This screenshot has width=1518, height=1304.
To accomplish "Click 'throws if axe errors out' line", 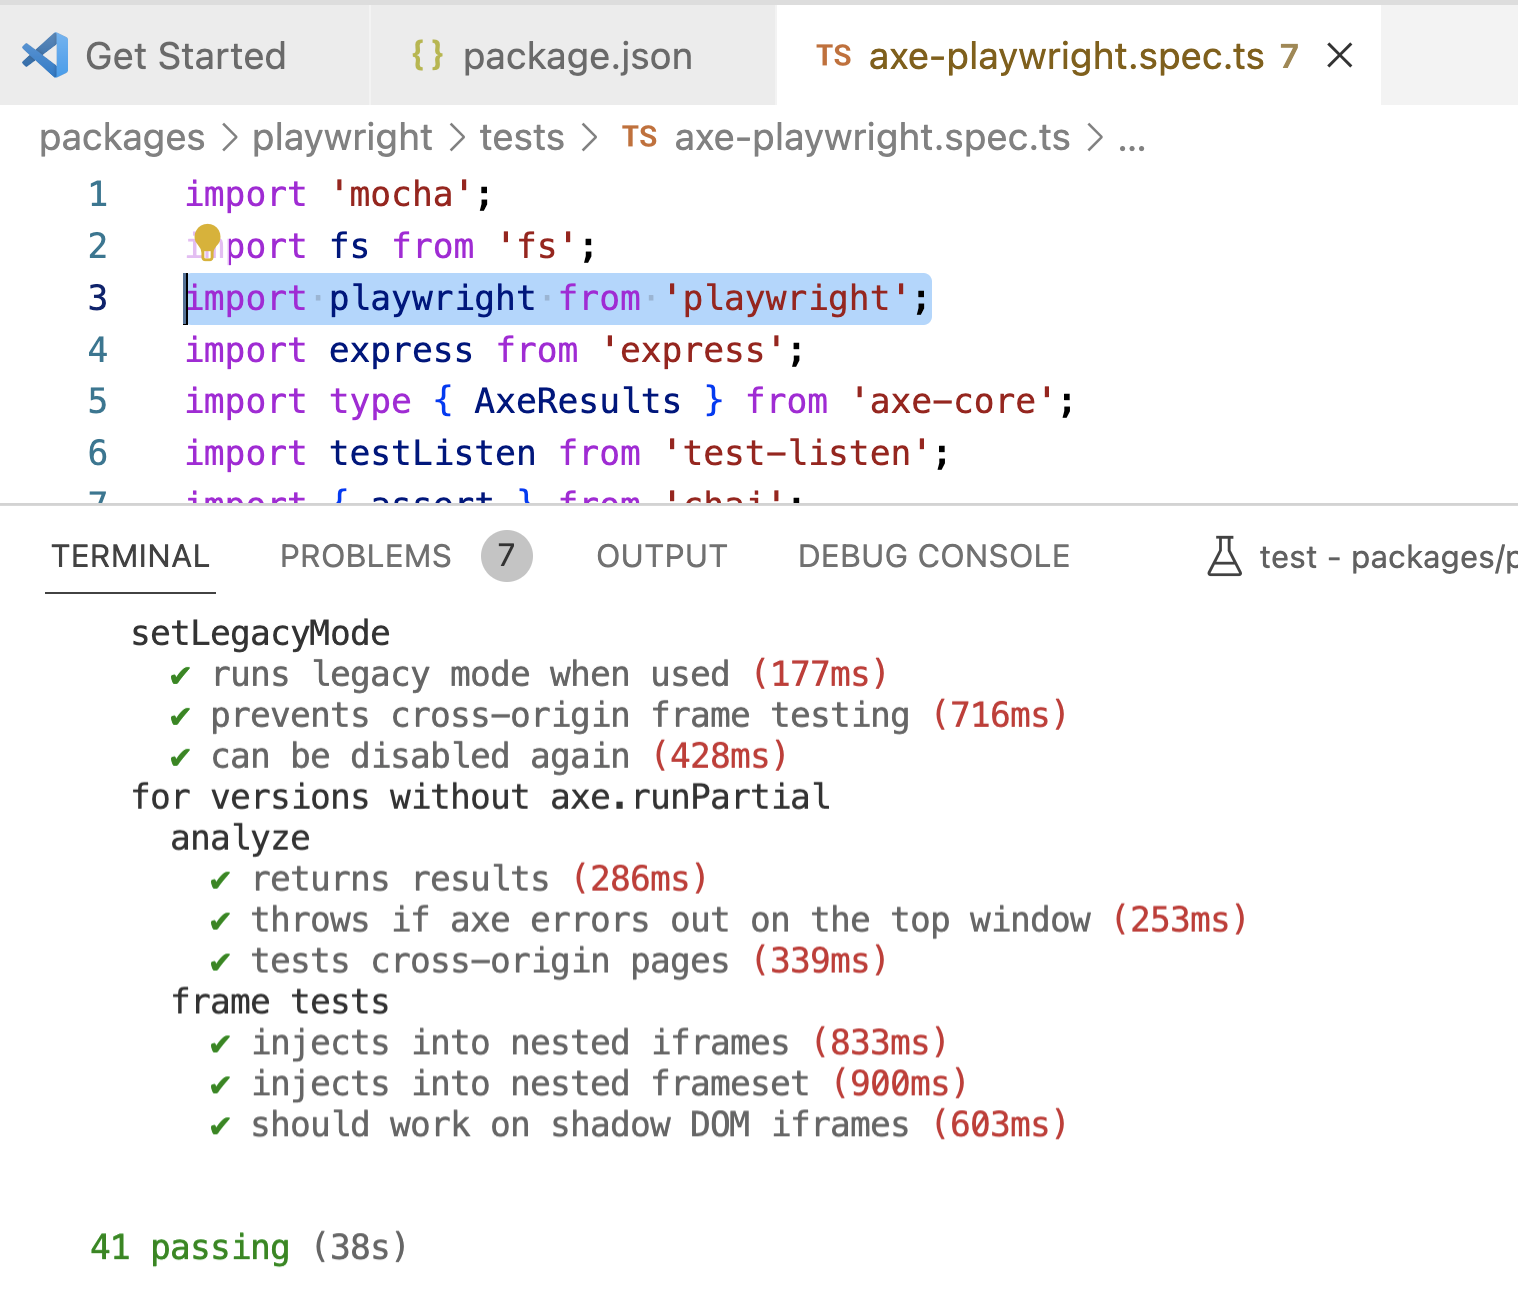I will [670, 920].
